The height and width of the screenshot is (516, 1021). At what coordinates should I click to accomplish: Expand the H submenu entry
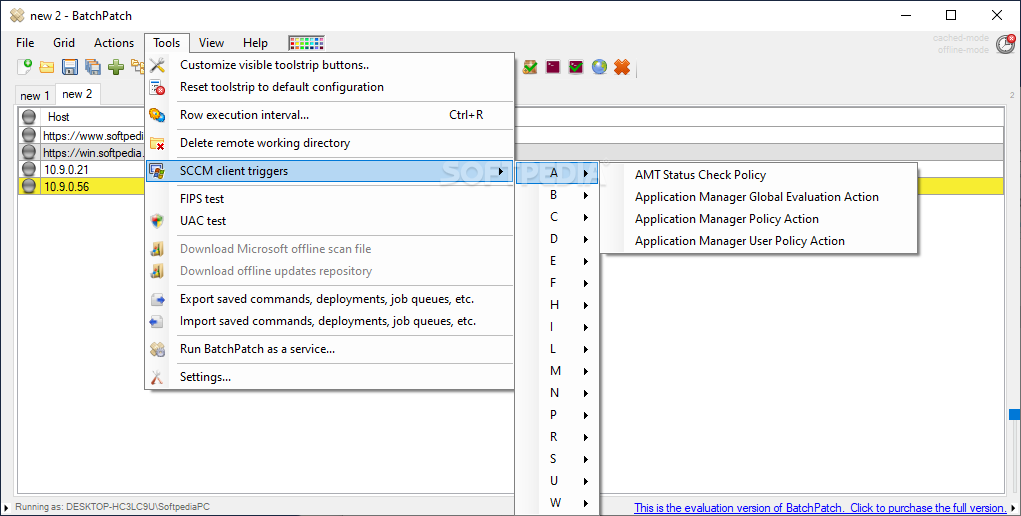coord(557,305)
